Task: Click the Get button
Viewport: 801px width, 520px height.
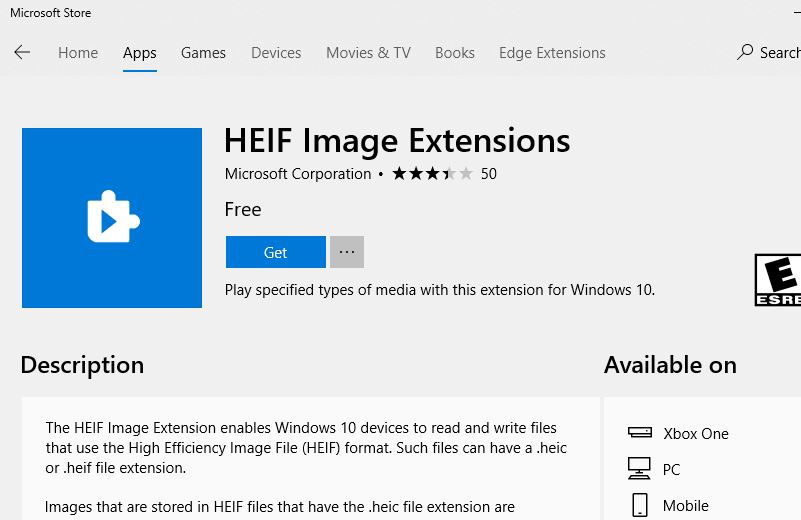Action: coord(275,252)
